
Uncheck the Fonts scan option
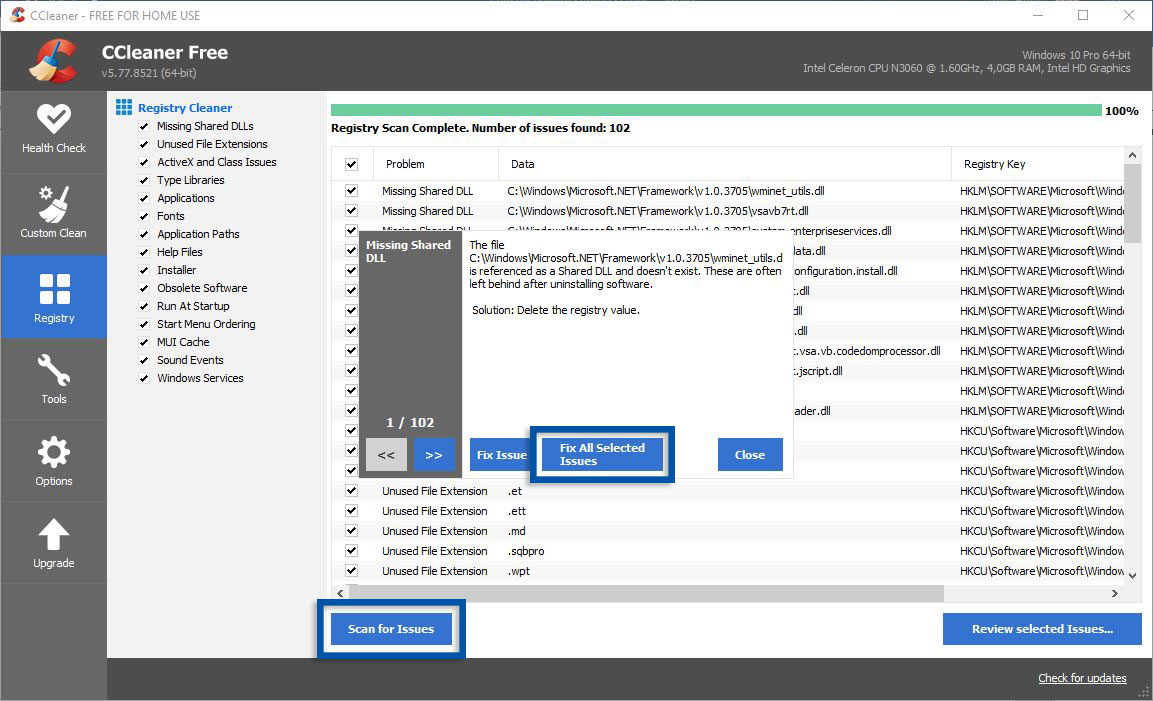(143, 216)
